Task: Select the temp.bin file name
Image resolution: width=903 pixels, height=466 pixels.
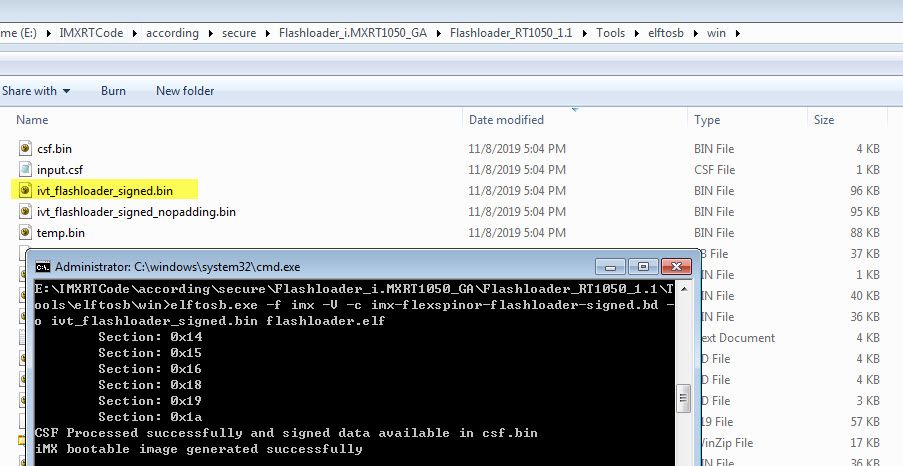Action: pos(61,233)
